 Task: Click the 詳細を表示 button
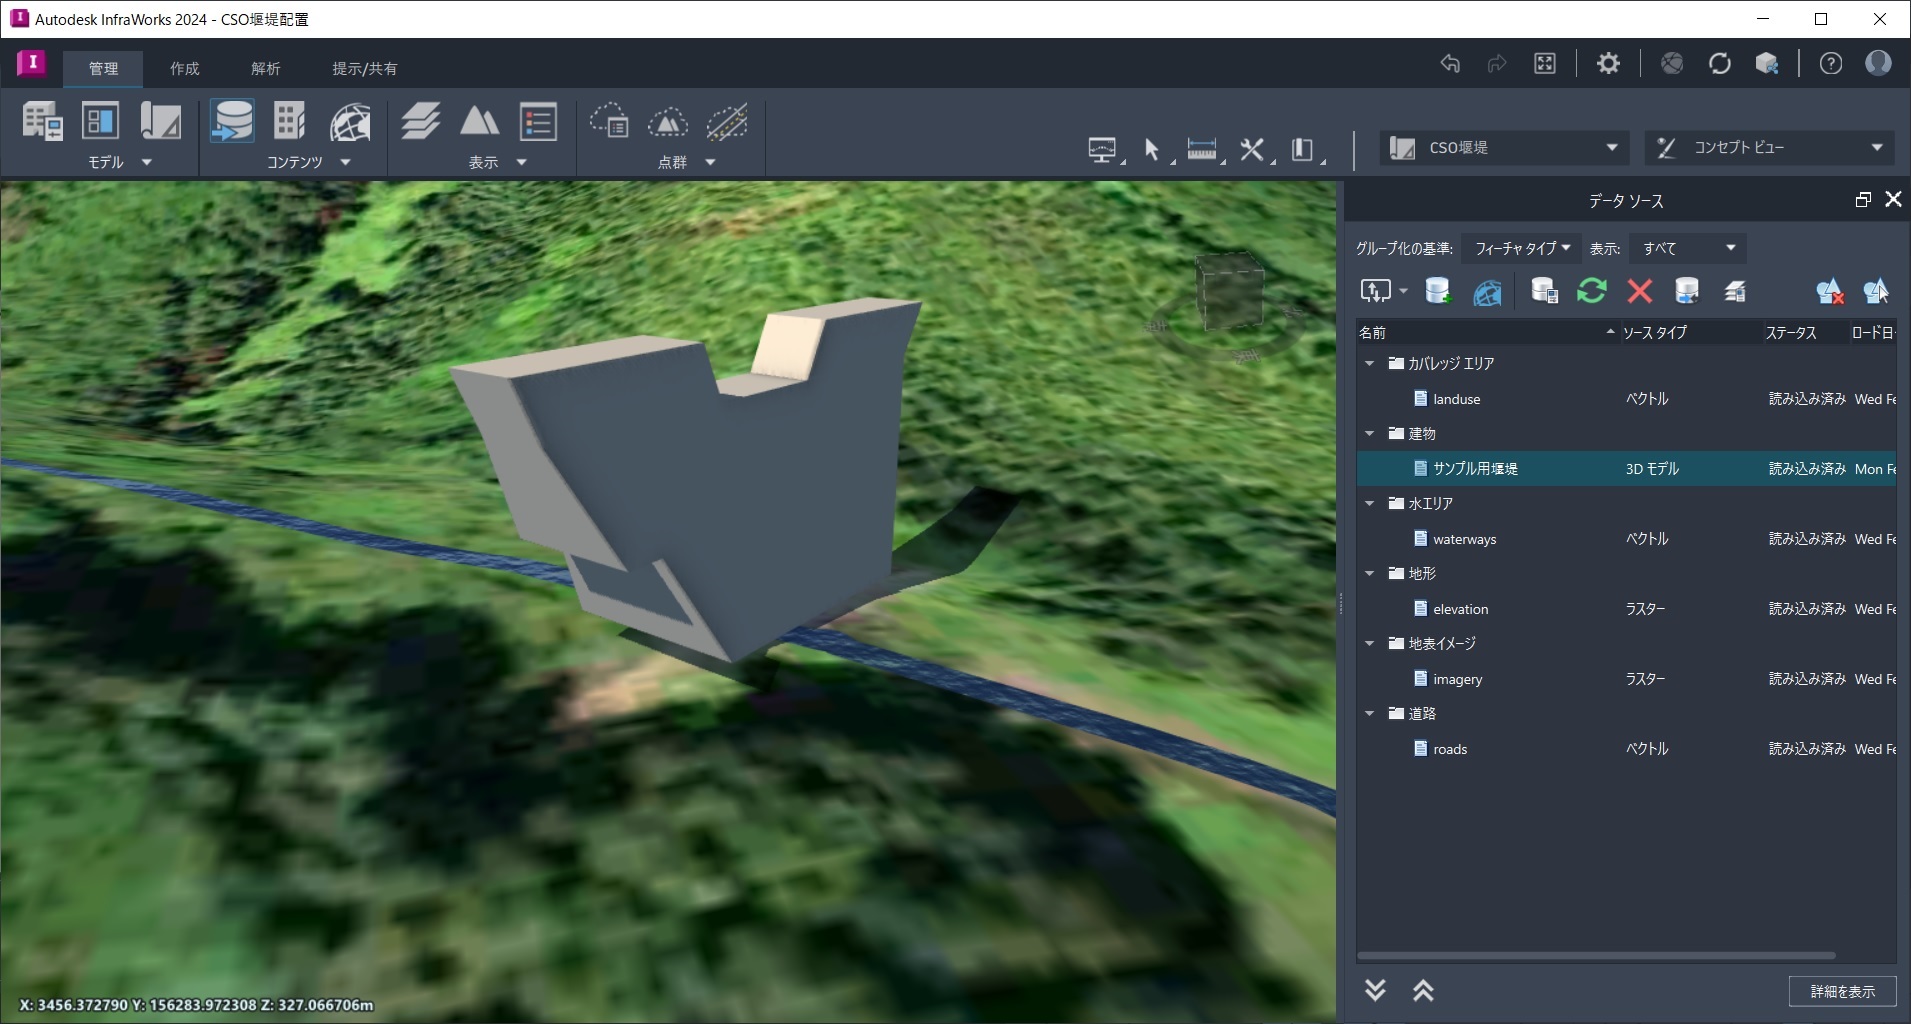pyautogui.click(x=1841, y=990)
